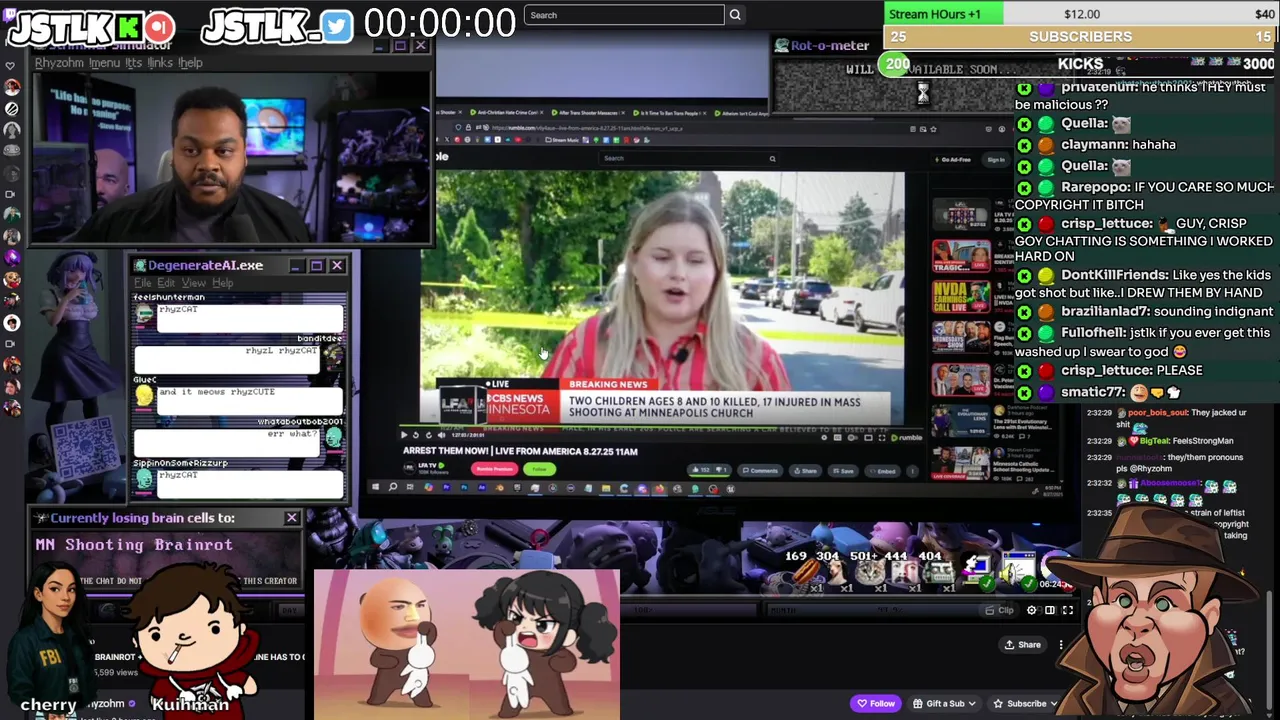This screenshot has height=720, width=1280.
Task: Close the 'Currently losing brain cells to' panel
Action: 292,518
